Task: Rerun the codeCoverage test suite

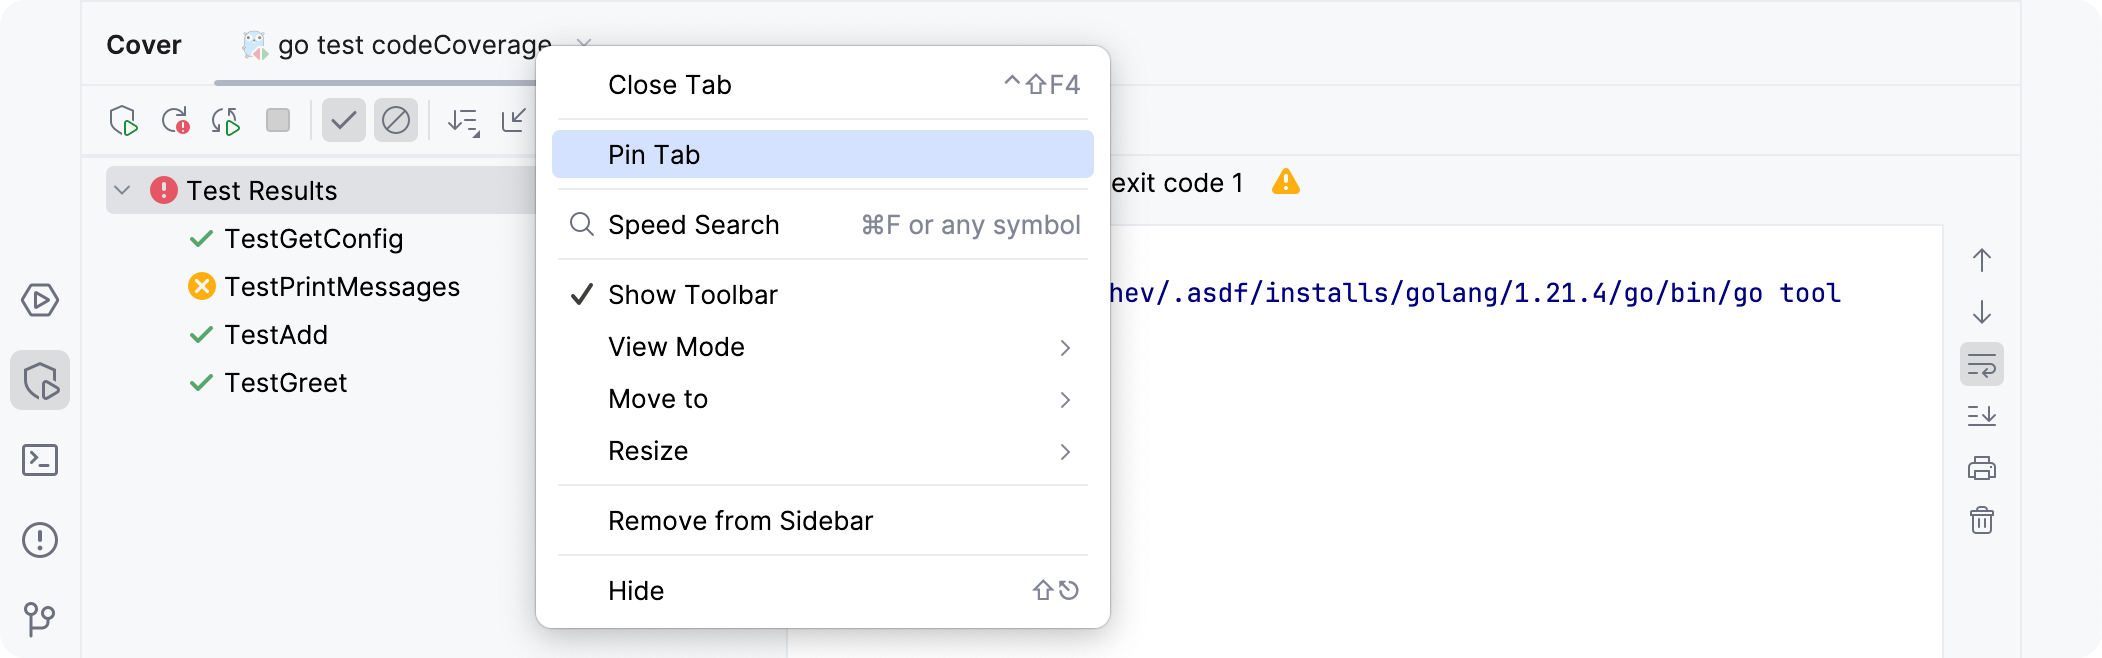Action: point(122,120)
